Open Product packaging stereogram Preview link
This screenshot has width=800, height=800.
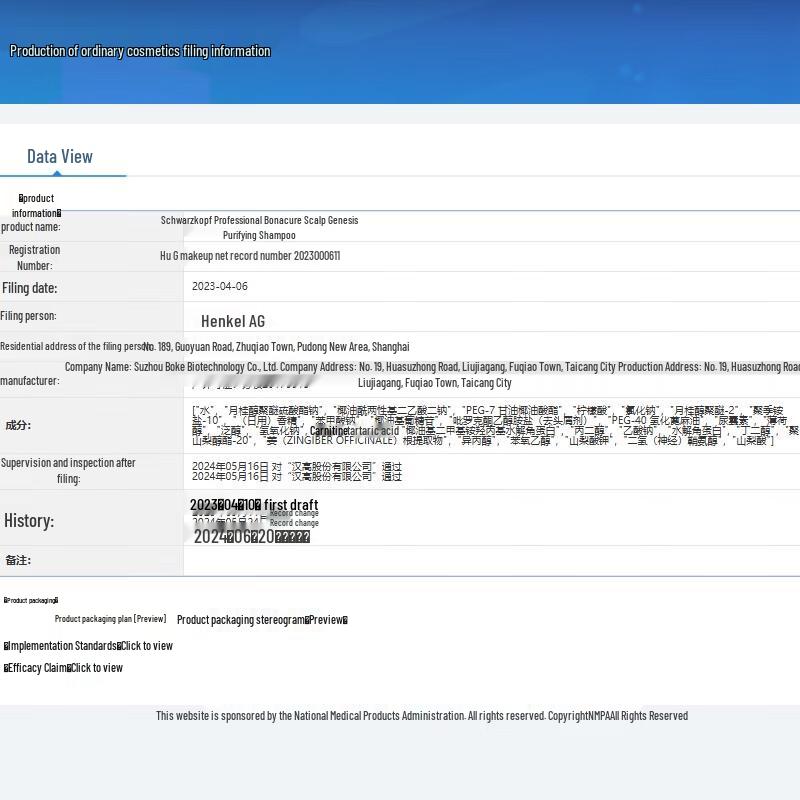[x=262, y=620]
